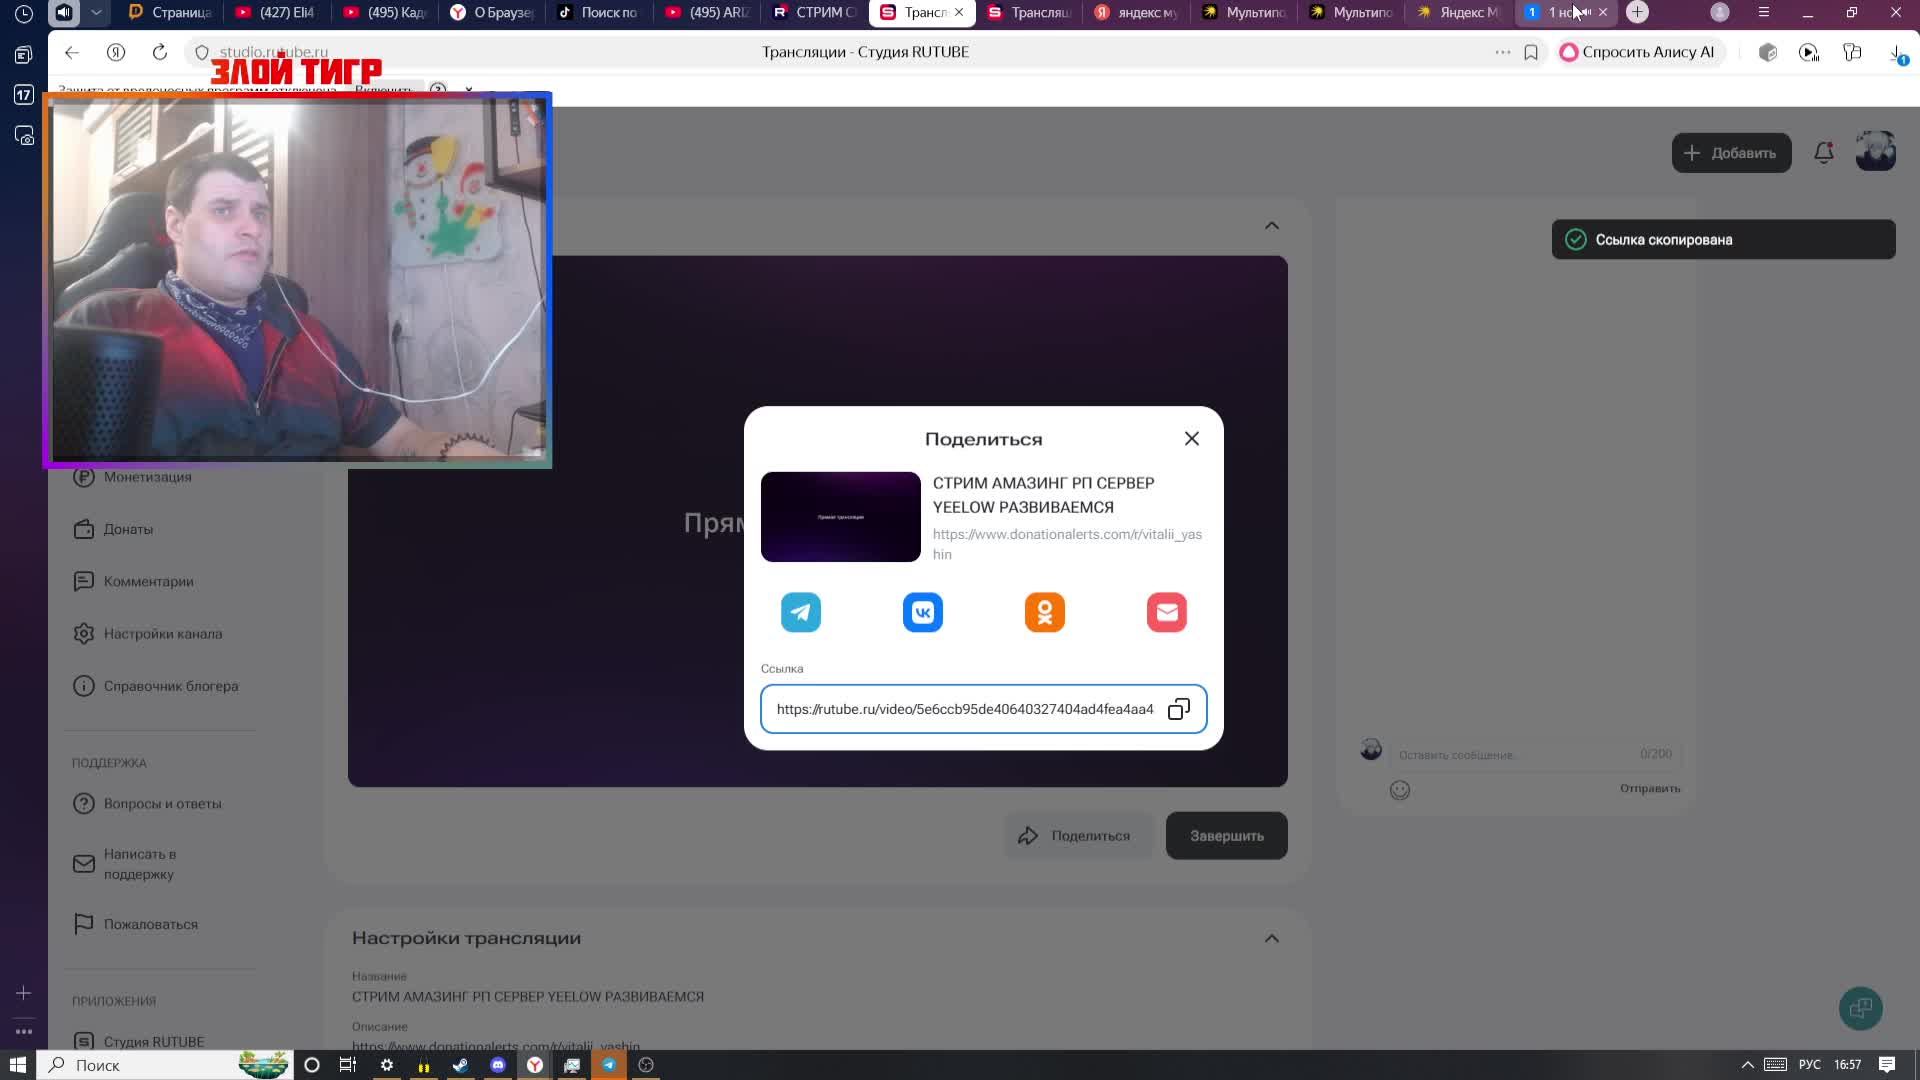The width and height of the screenshot is (1920, 1080).
Task: Open the emoji picker in chat
Action: (x=1400, y=790)
